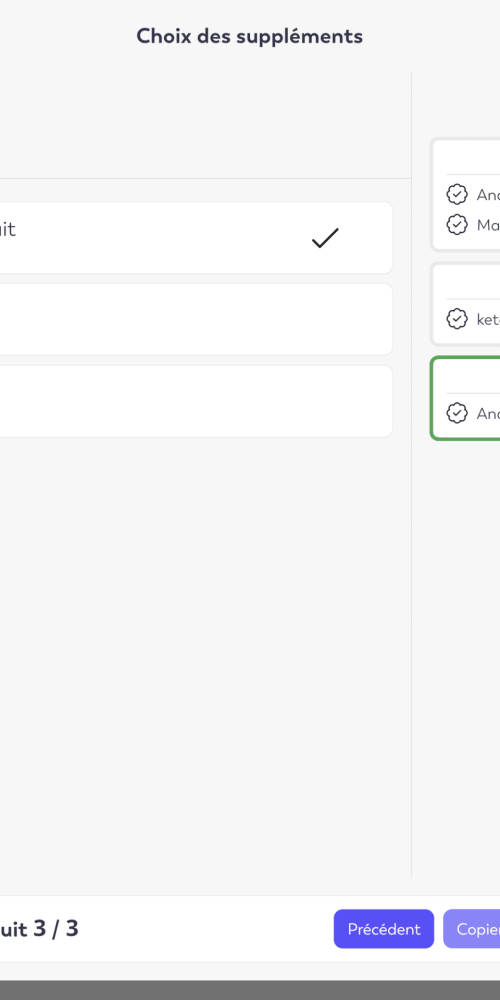Select the second empty supplement option card
The height and width of the screenshot is (1000, 500).
196,320
